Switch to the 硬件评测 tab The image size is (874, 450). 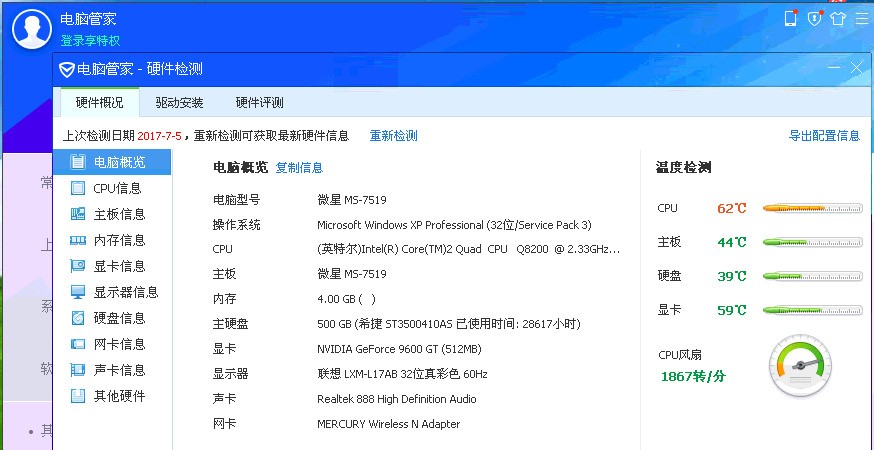point(259,103)
